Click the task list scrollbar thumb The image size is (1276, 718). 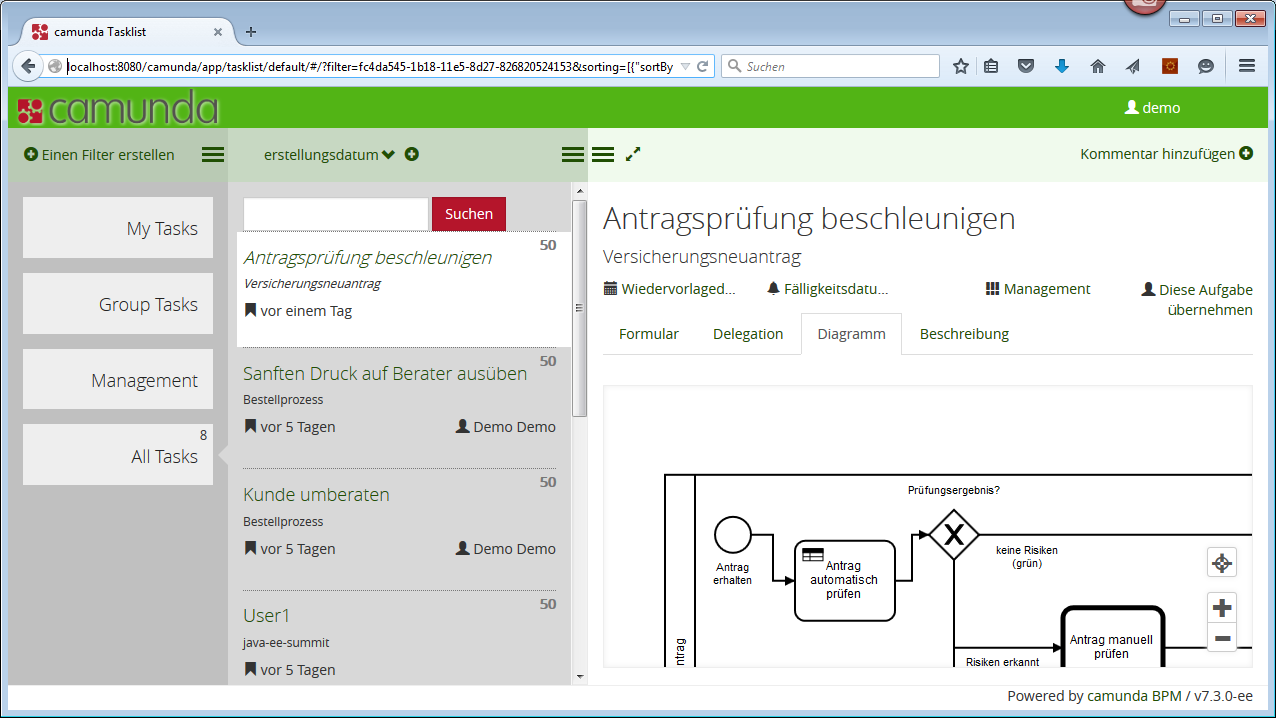(579, 308)
